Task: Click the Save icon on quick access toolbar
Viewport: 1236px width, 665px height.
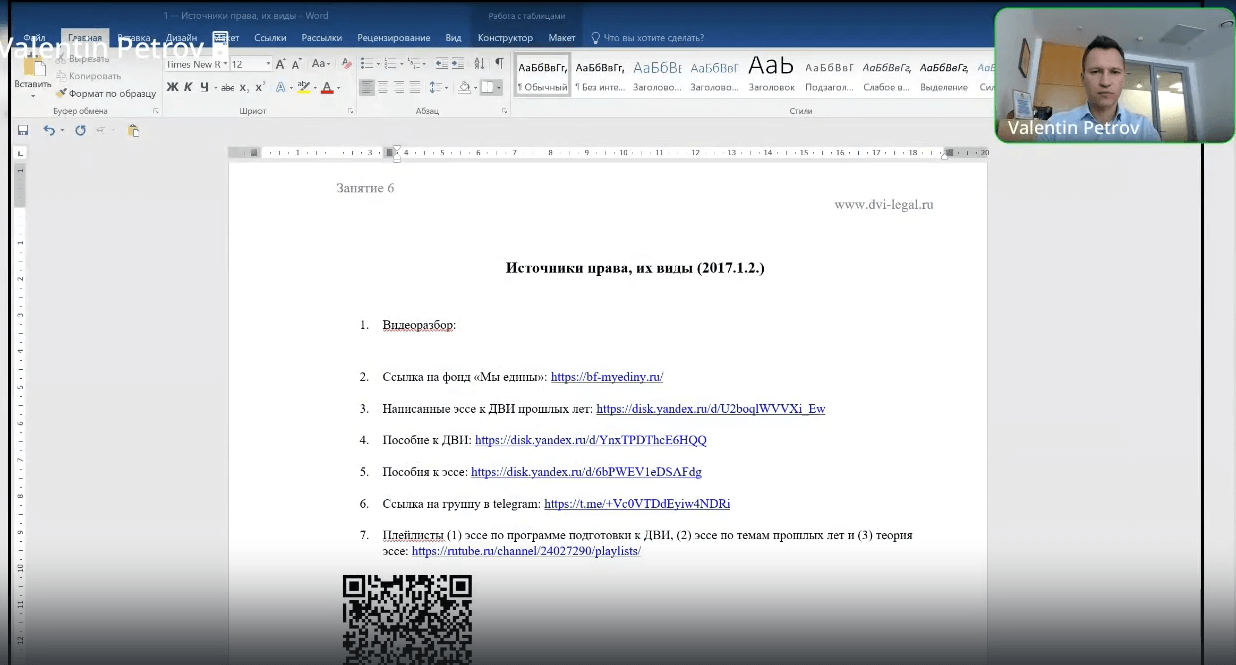Action: click(21, 129)
